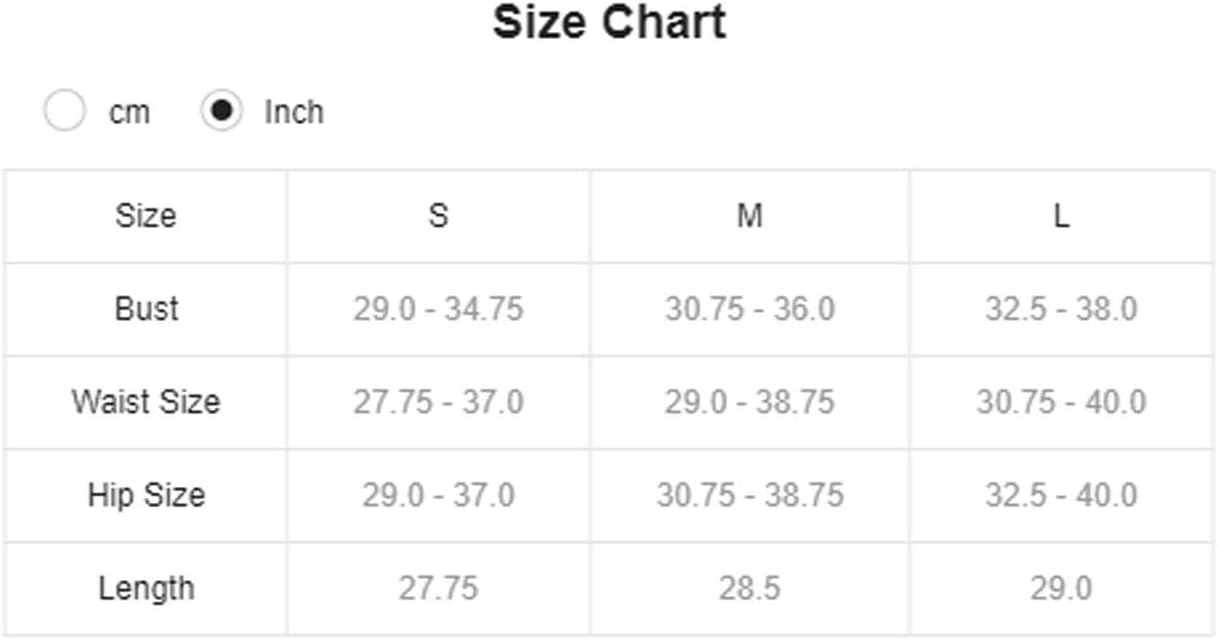Click the Hip Size row label
The height and width of the screenshot is (640, 1218).
pos(146,495)
